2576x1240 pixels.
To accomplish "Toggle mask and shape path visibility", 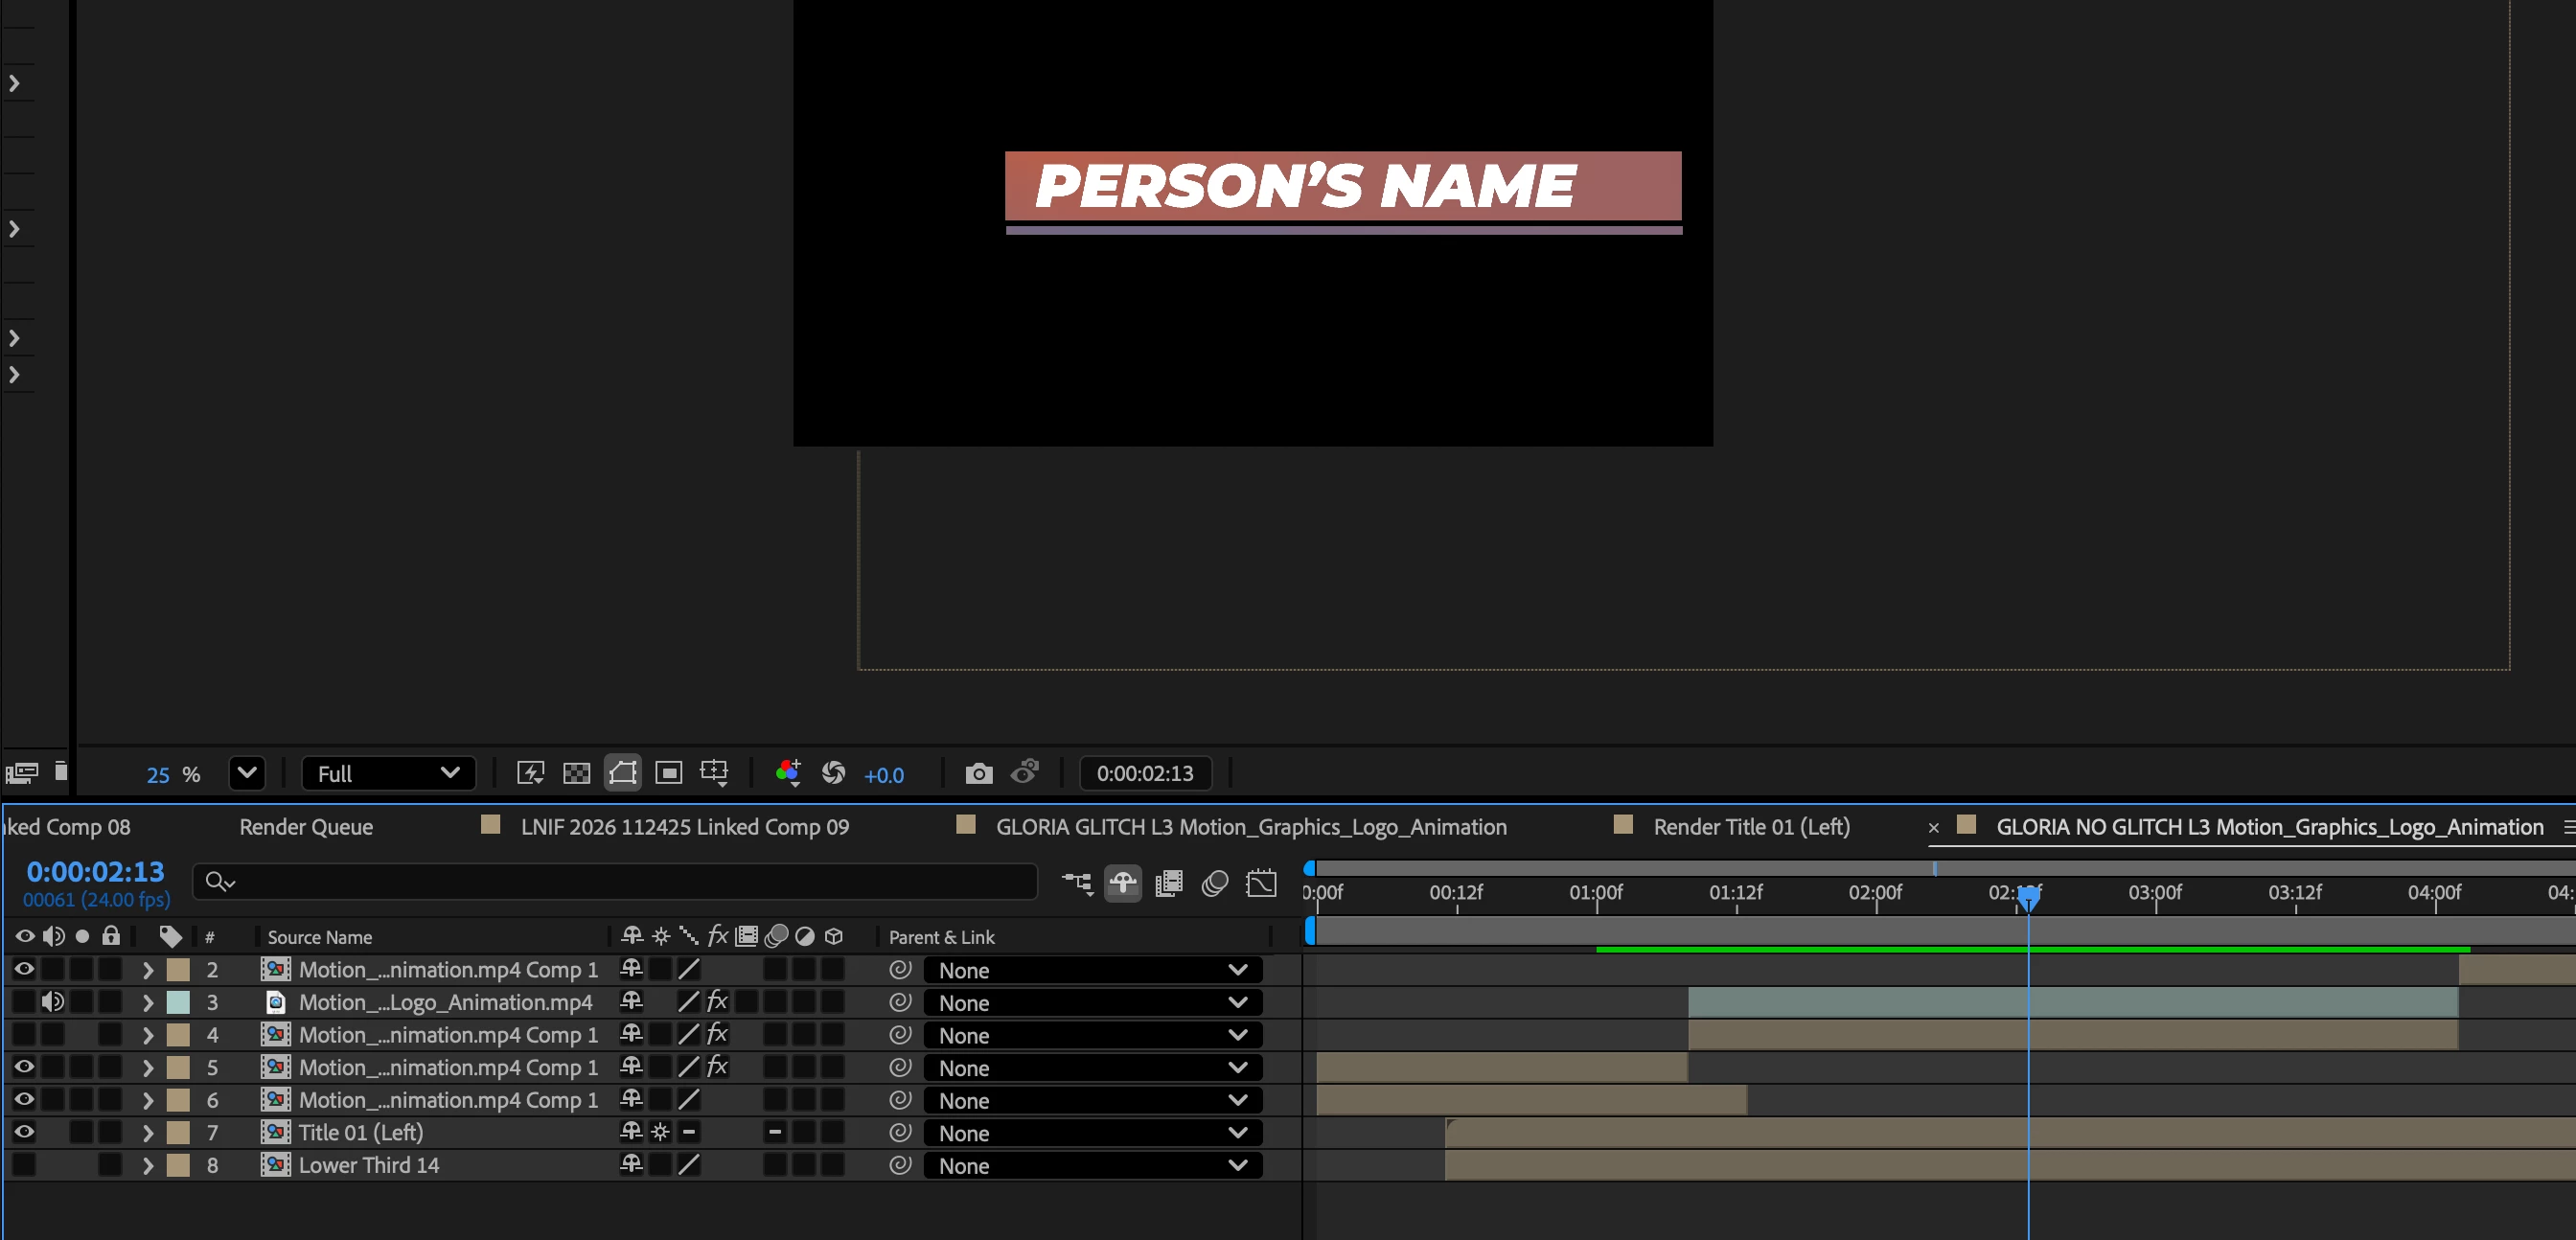I will point(623,773).
